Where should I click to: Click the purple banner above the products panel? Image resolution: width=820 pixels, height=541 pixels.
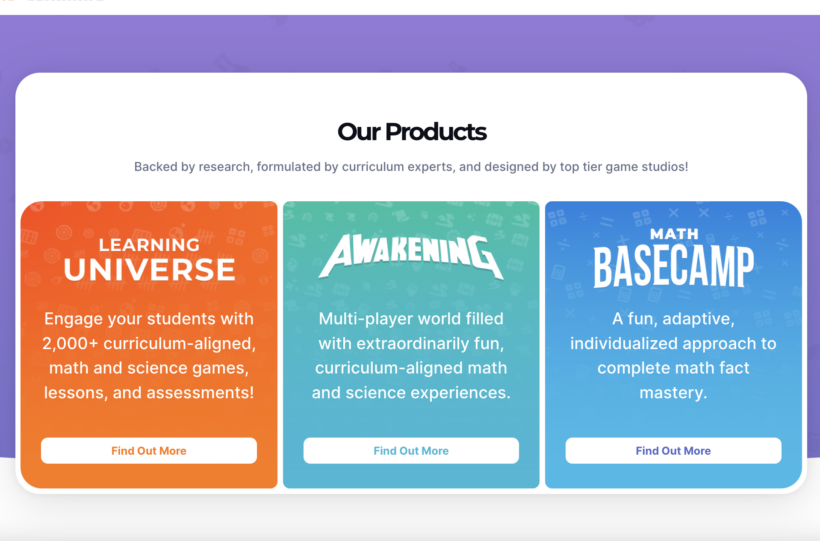(411, 45)
